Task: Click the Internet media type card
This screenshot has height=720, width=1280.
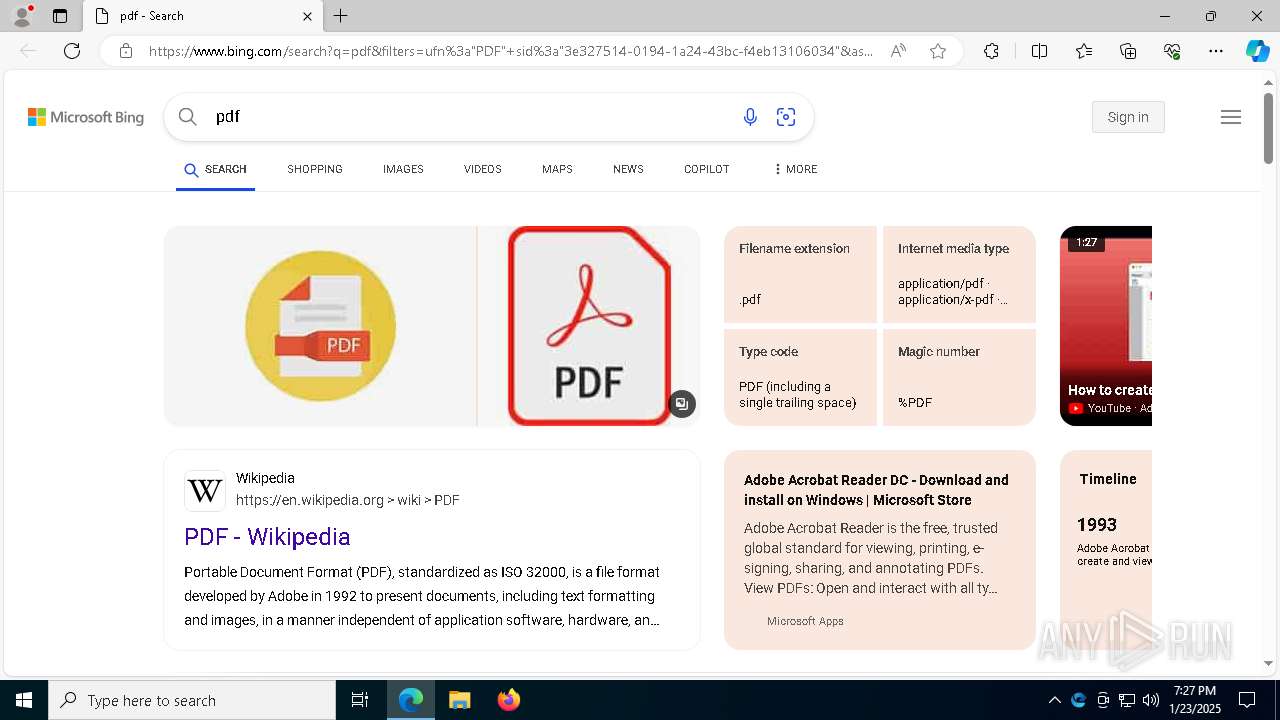Action: click(959, 274)
